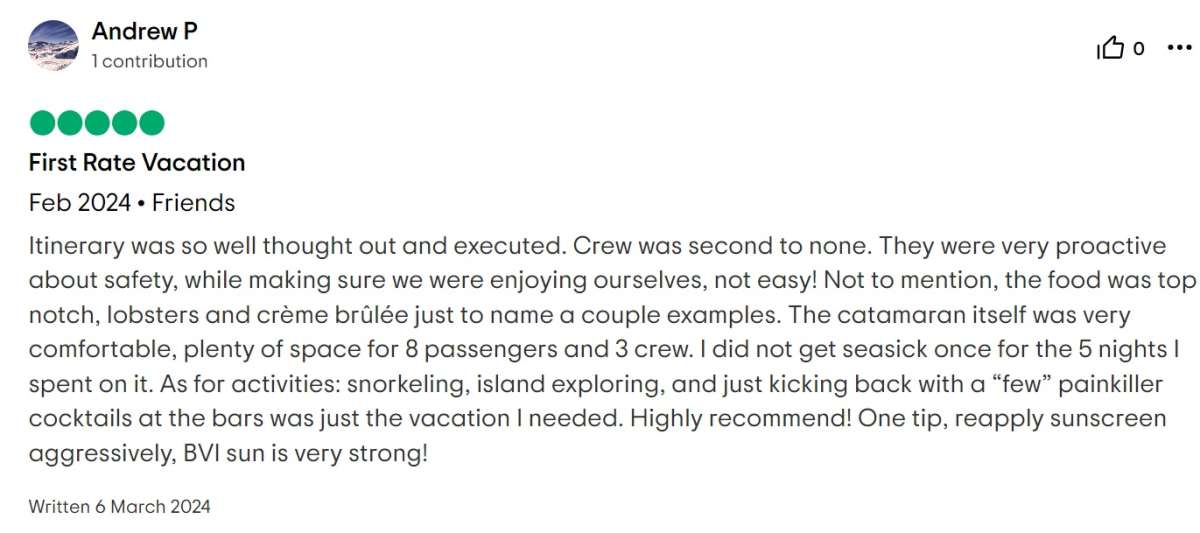1200x533 pixels.
Task: Click the "Written 6 March 2024" date text
Action: 120,506
